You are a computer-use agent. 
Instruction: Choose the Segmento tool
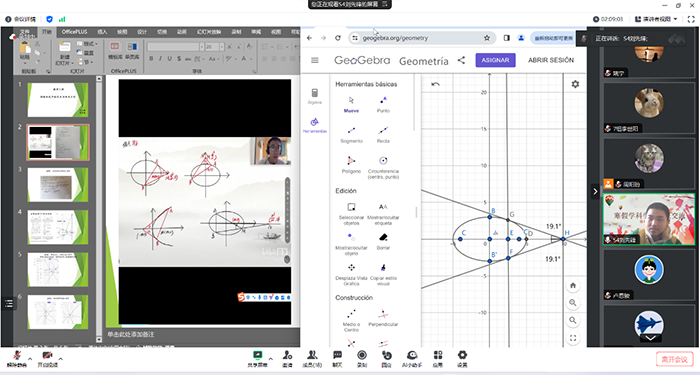(x=351, y=134)
